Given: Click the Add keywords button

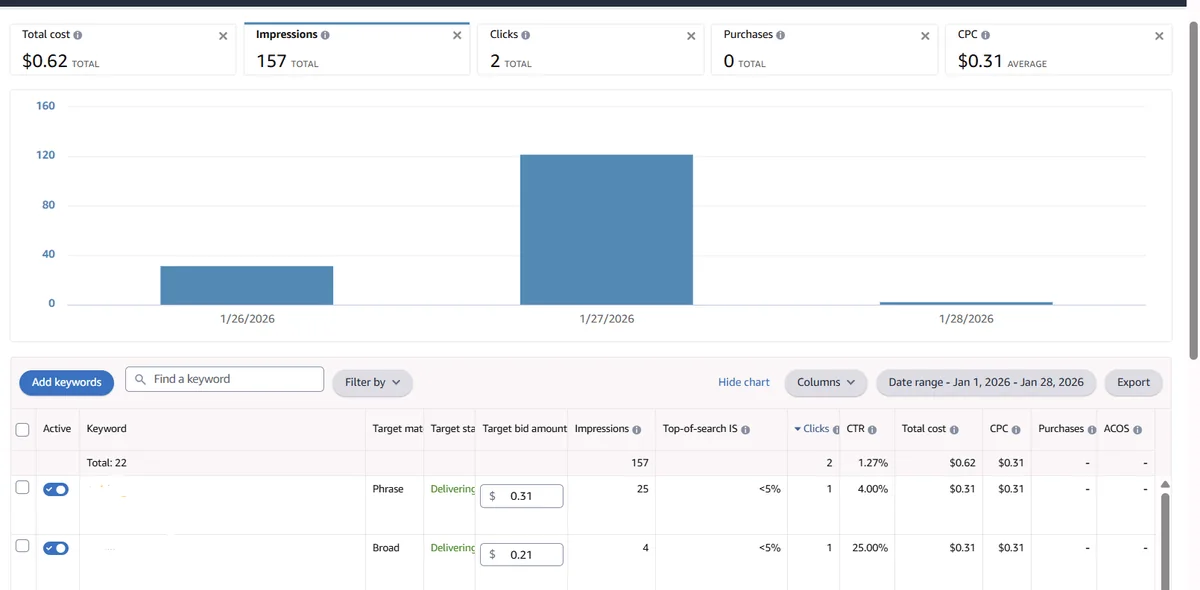Looking at the screenshot, I should click(67, 382).
